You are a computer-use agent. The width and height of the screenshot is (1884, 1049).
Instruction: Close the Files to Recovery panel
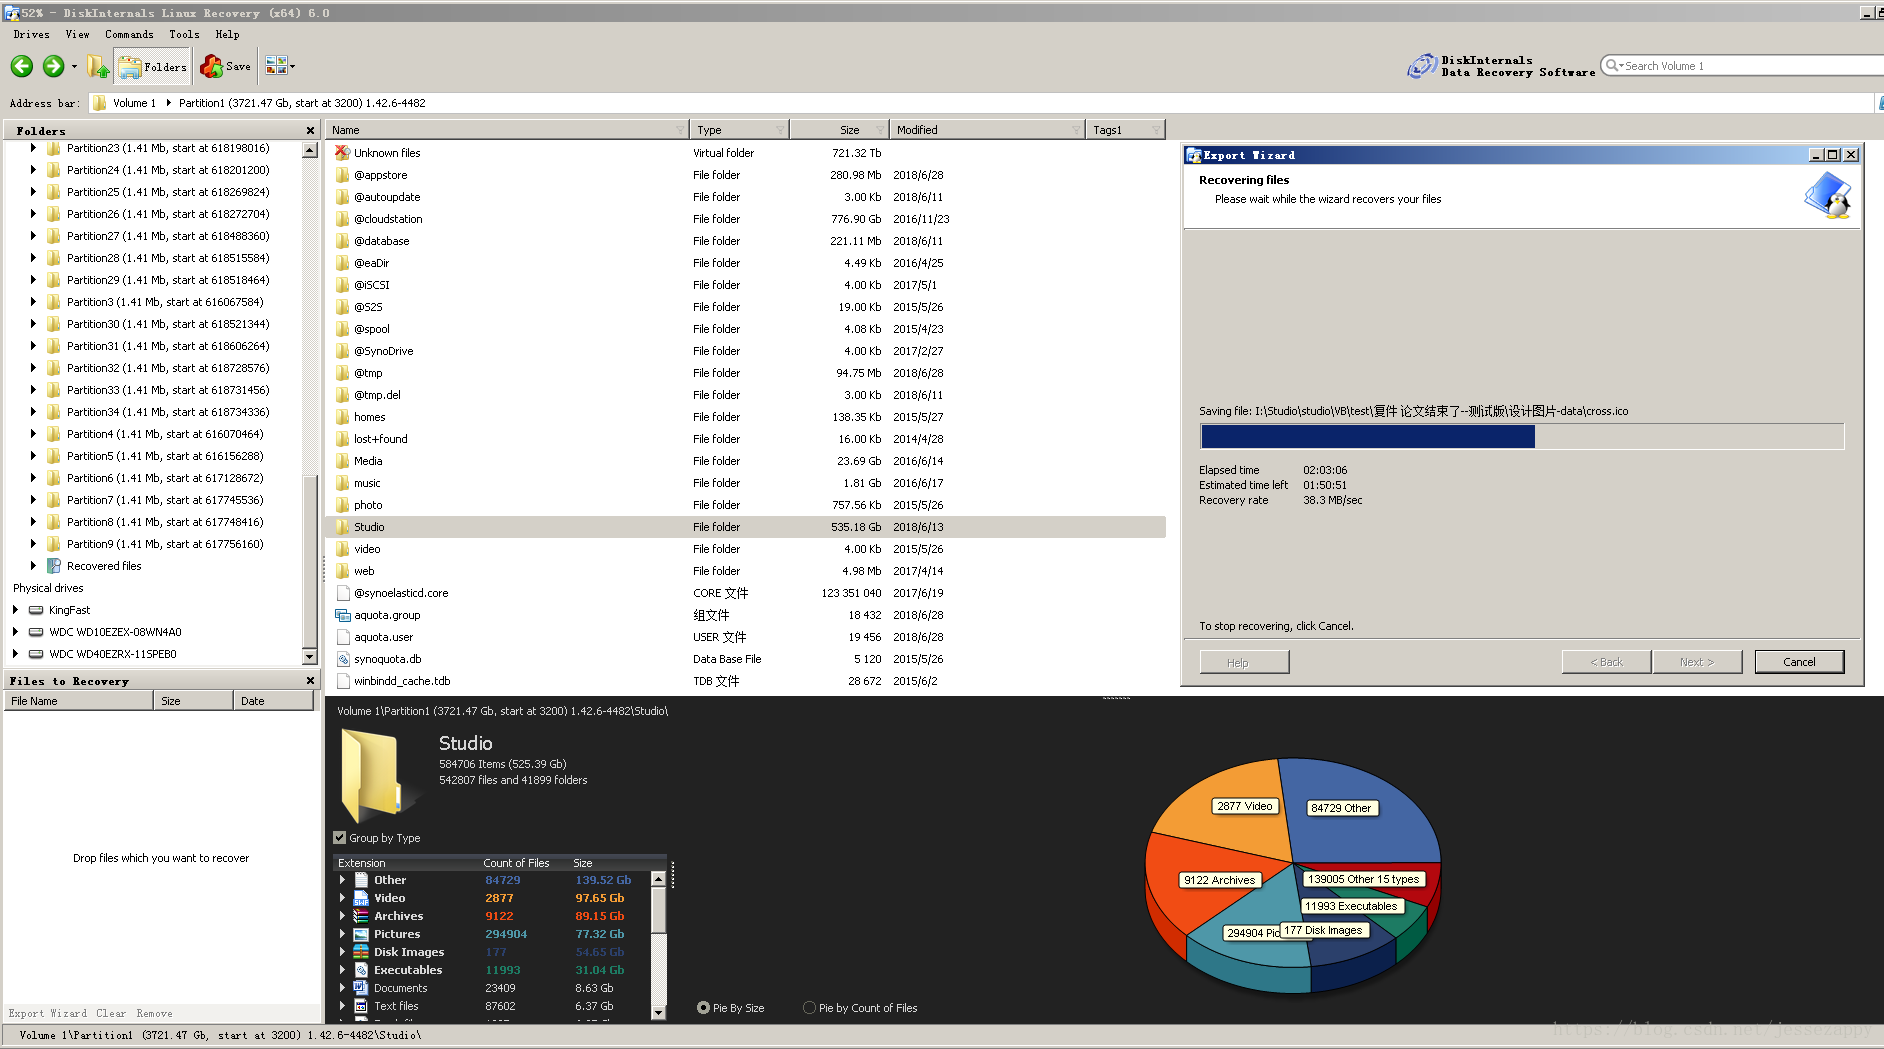coord(310,681)
